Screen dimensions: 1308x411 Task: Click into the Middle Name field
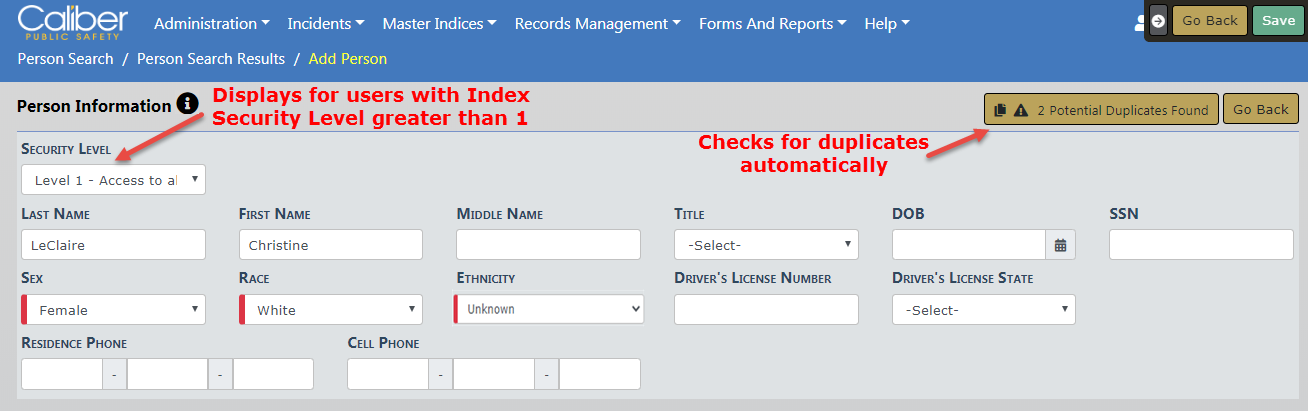[548, 245]
